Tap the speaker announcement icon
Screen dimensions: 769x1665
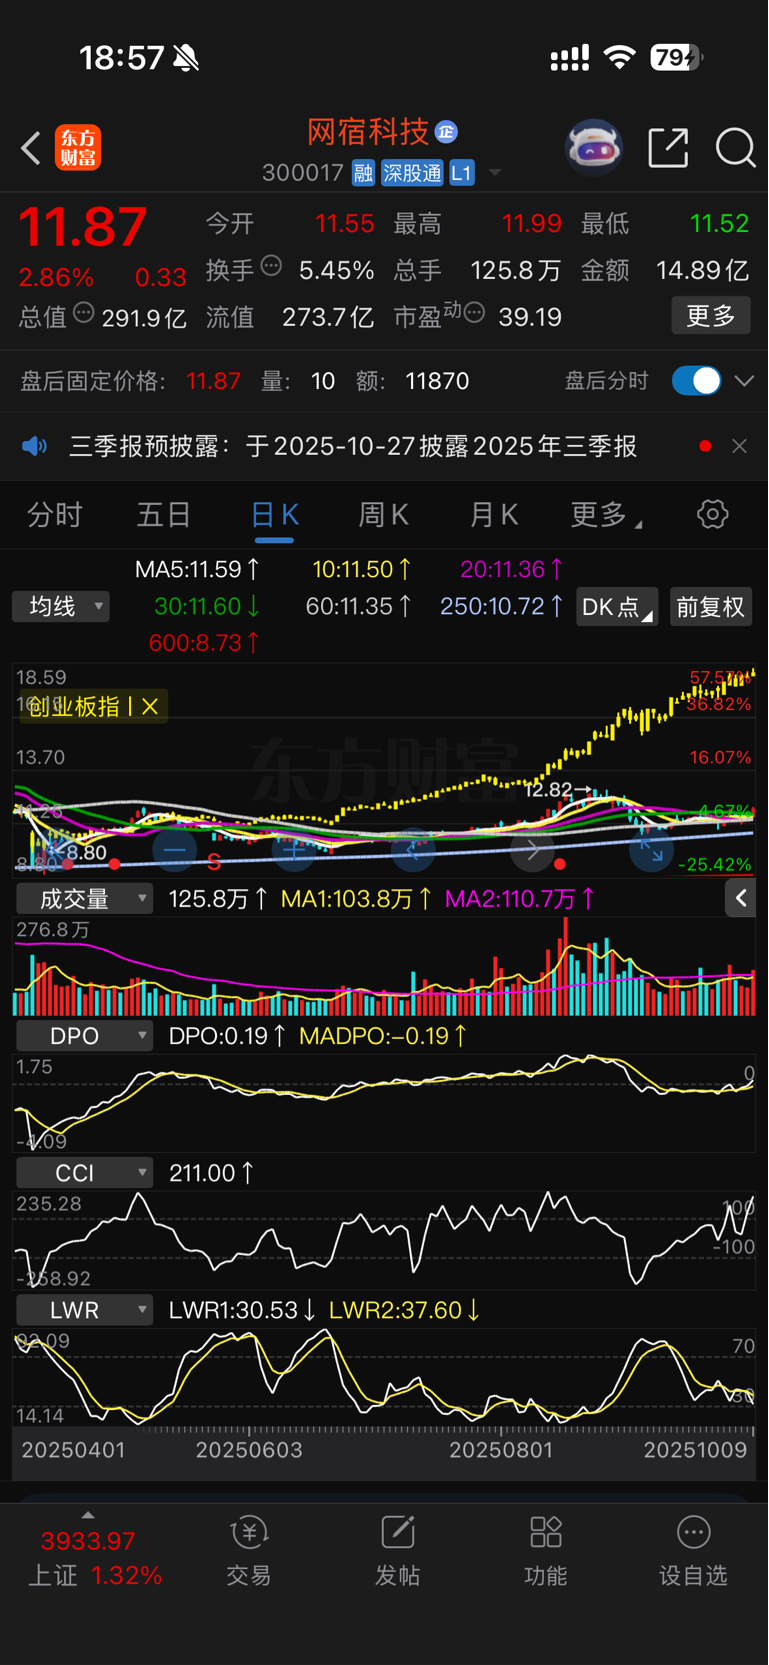point(35,446)
